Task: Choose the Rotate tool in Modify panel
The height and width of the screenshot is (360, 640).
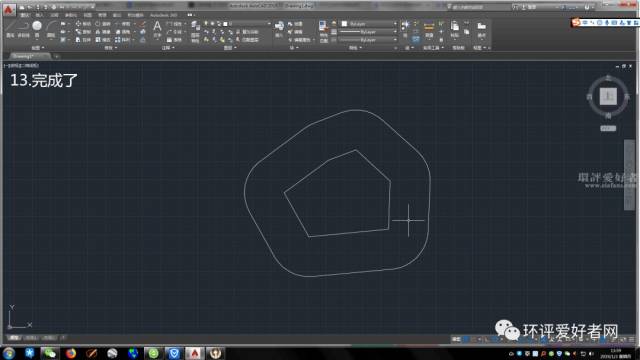Action: 103,24
